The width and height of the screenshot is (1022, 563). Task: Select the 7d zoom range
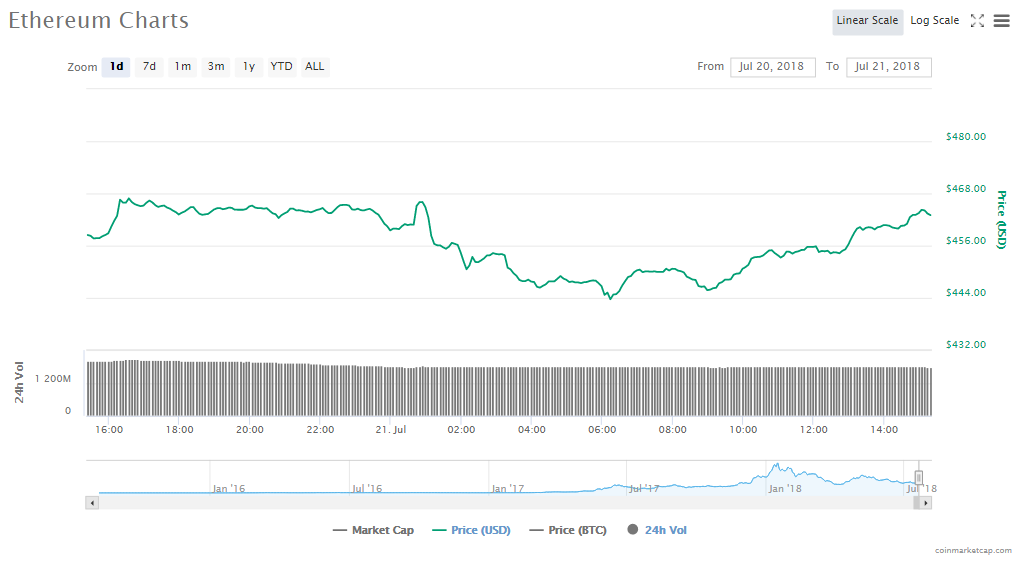[149, 67]
